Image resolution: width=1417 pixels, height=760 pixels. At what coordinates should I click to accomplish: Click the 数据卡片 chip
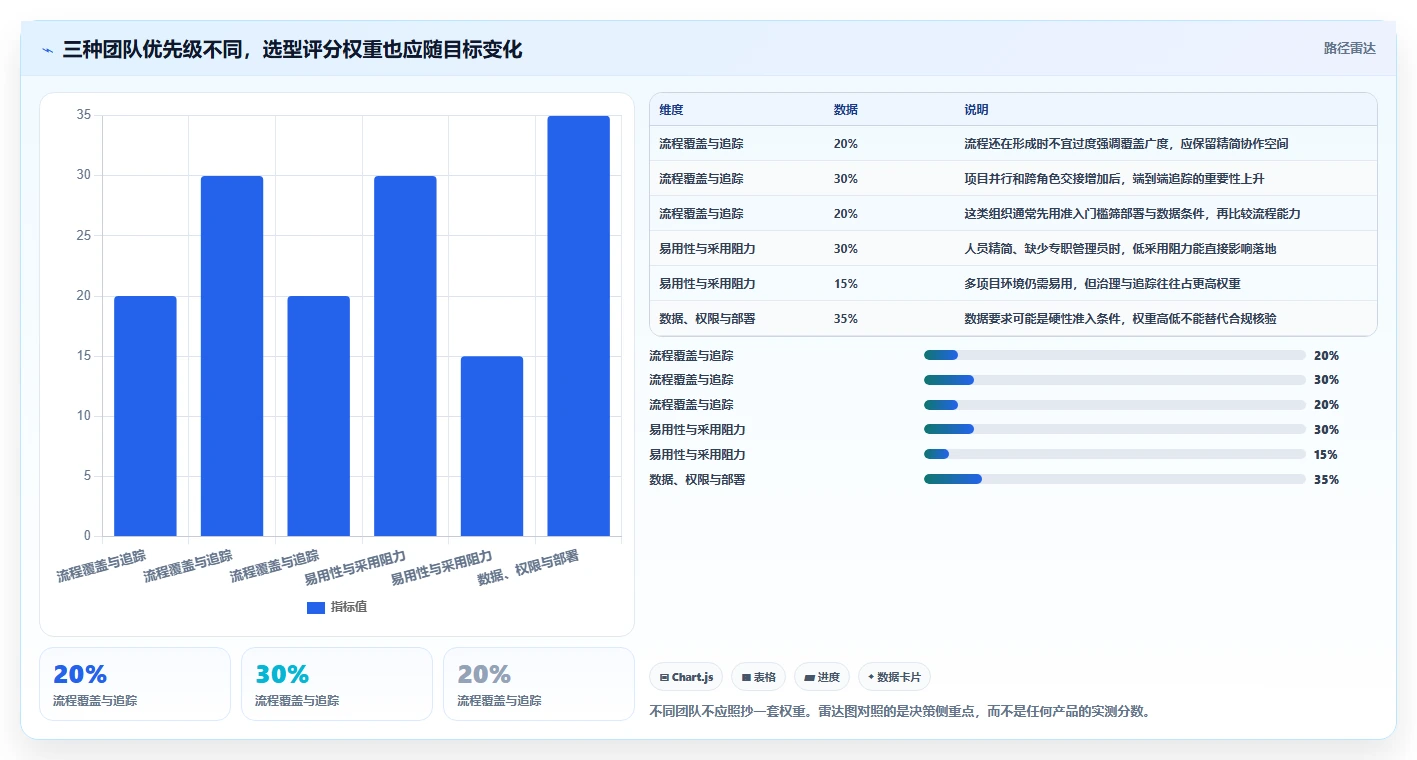click(894, 677)
